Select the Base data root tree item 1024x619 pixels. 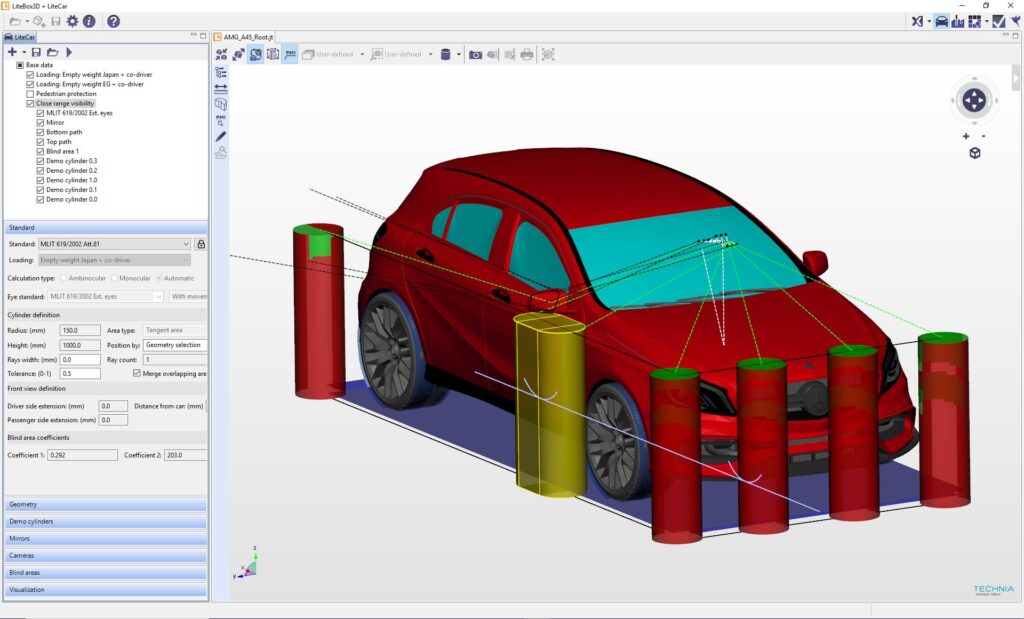tap(39, 65)
